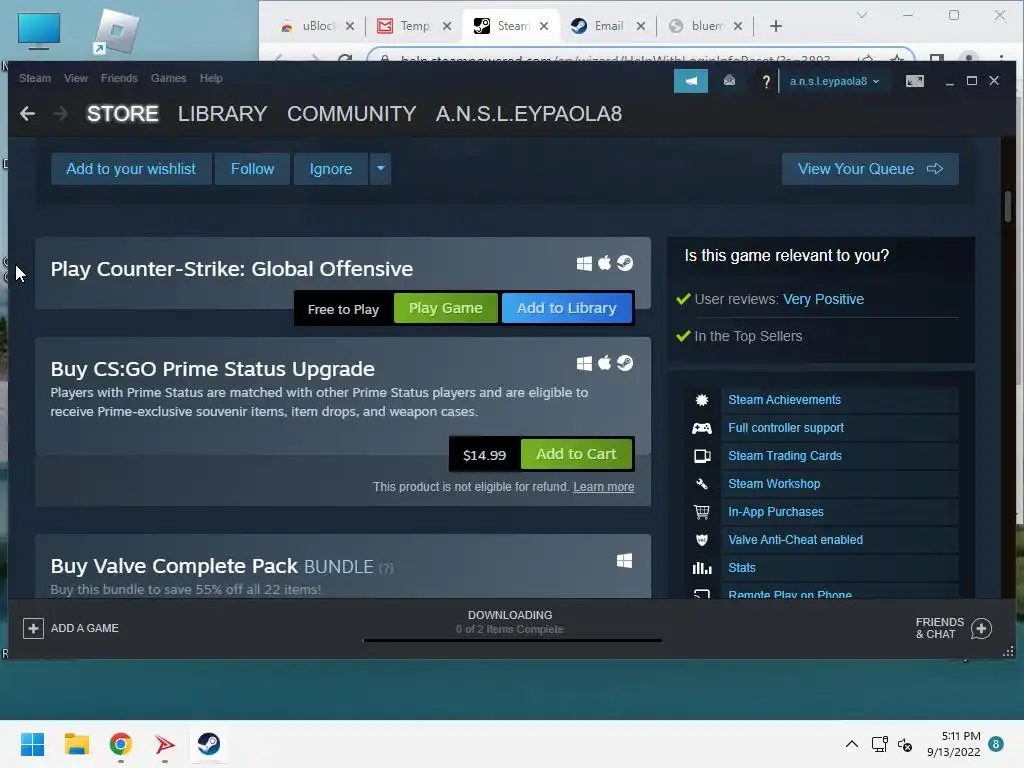Open Big Picture mode icon
Screen dimensions: 1024x768
click(914, 81)
